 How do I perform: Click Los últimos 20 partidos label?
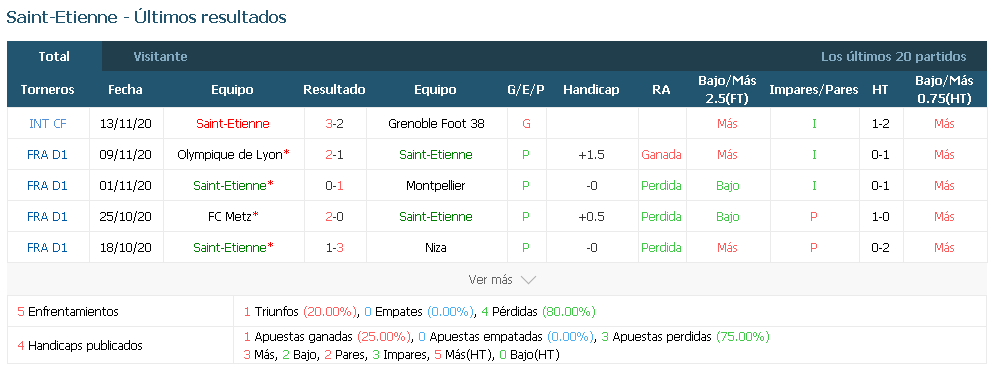(894, 56)
